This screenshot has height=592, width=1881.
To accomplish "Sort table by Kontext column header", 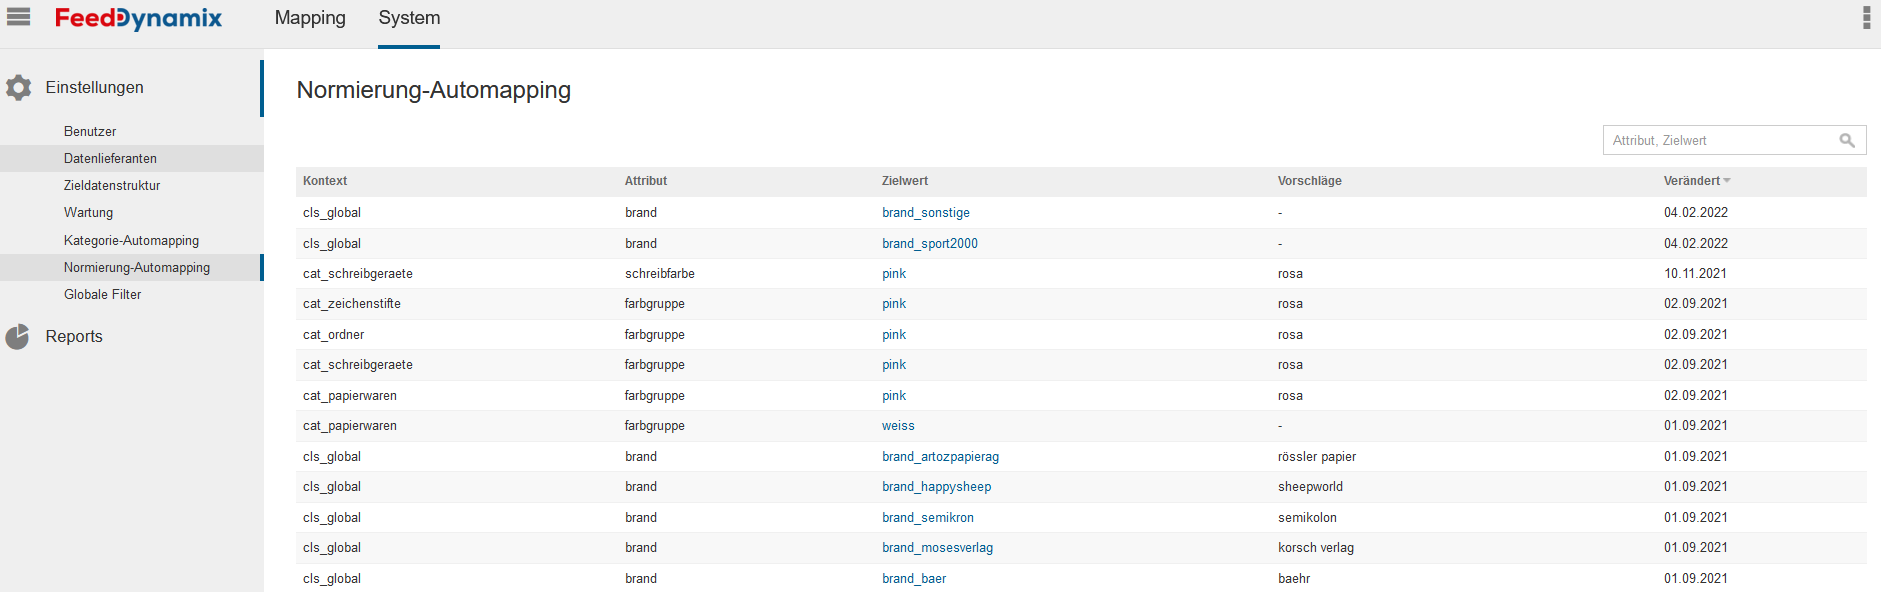I will (325, 181).
